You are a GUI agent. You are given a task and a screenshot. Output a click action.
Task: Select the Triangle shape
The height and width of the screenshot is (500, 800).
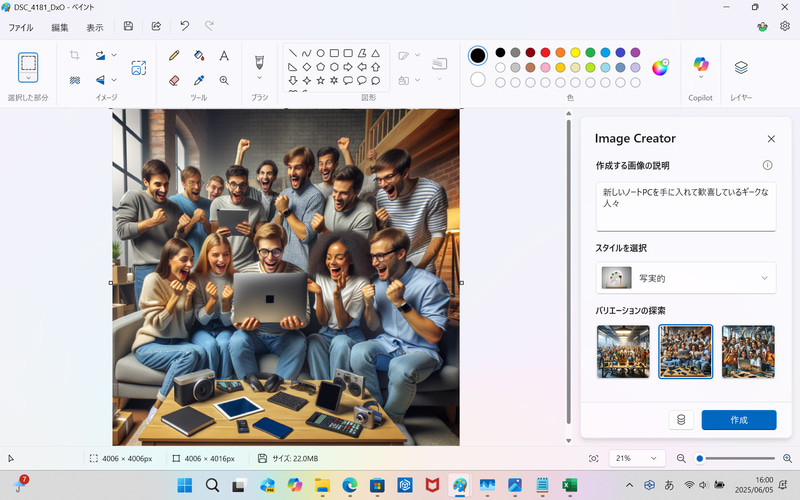click(376, 53)
